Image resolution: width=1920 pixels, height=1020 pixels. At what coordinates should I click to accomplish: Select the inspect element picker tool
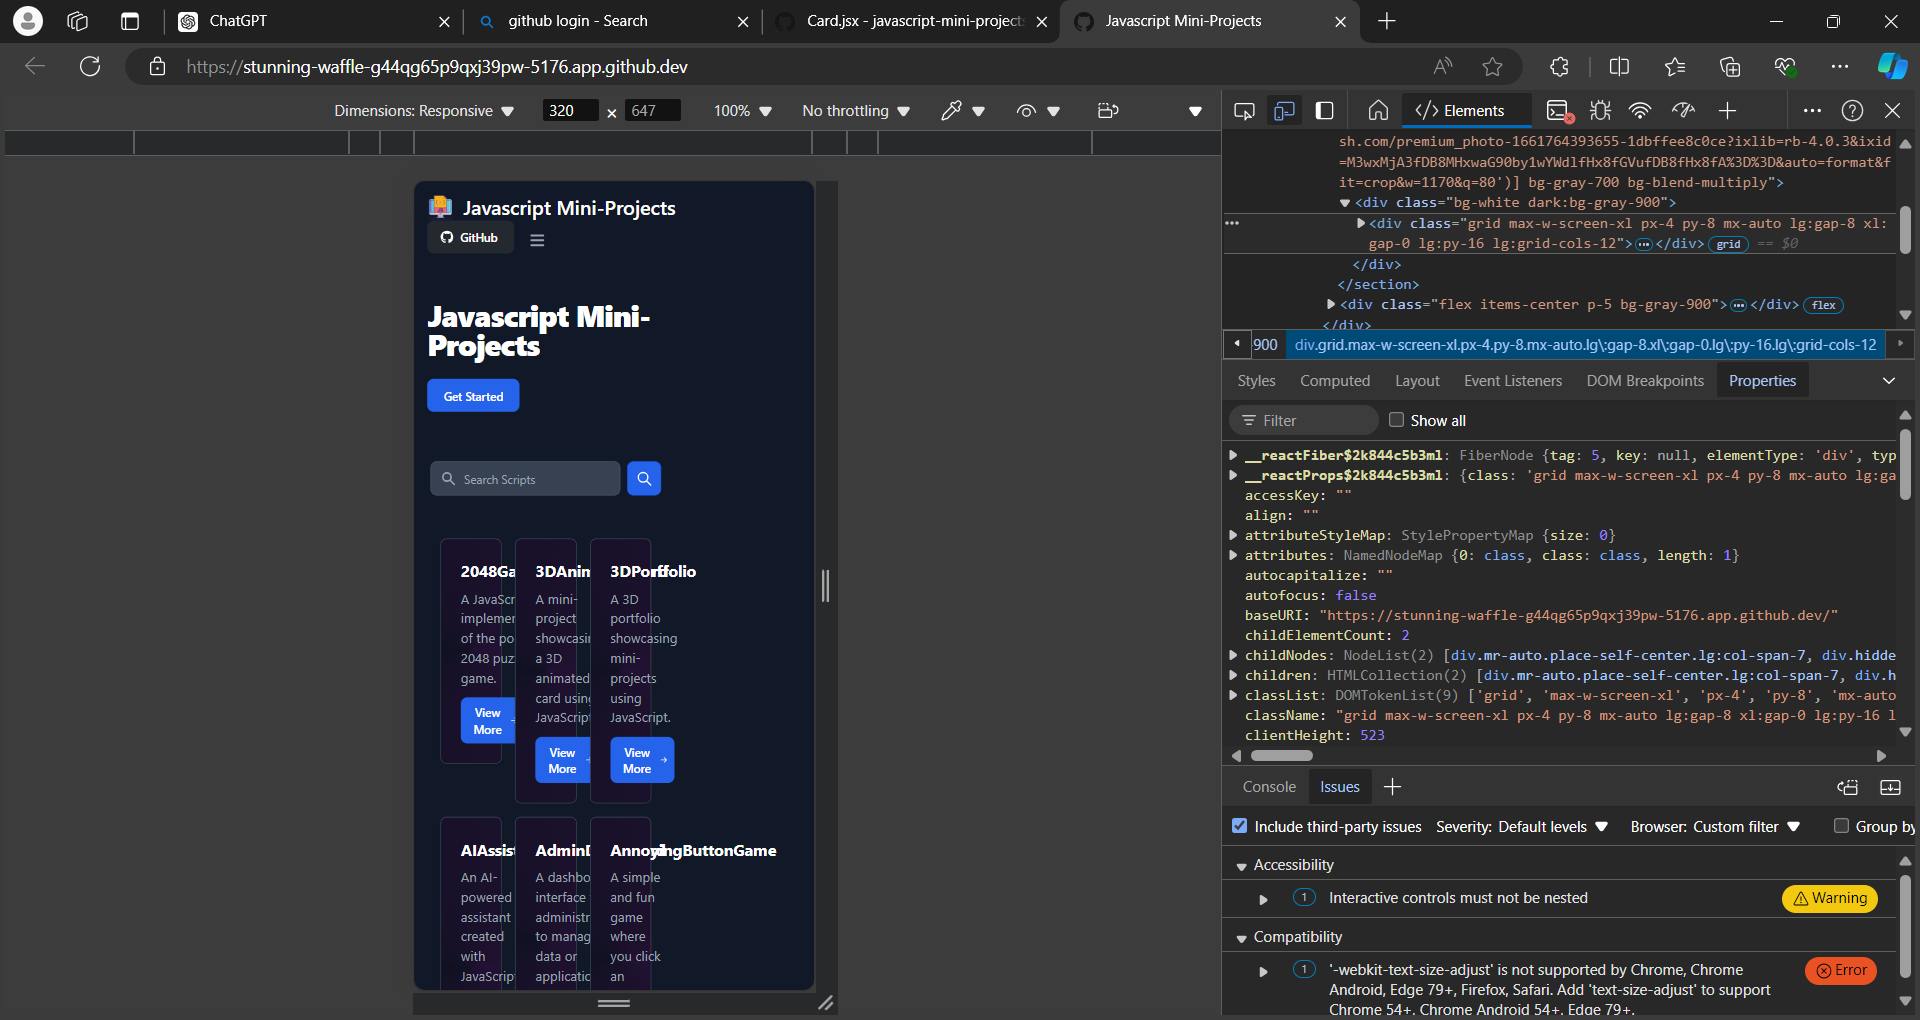tap(1244, 111)
